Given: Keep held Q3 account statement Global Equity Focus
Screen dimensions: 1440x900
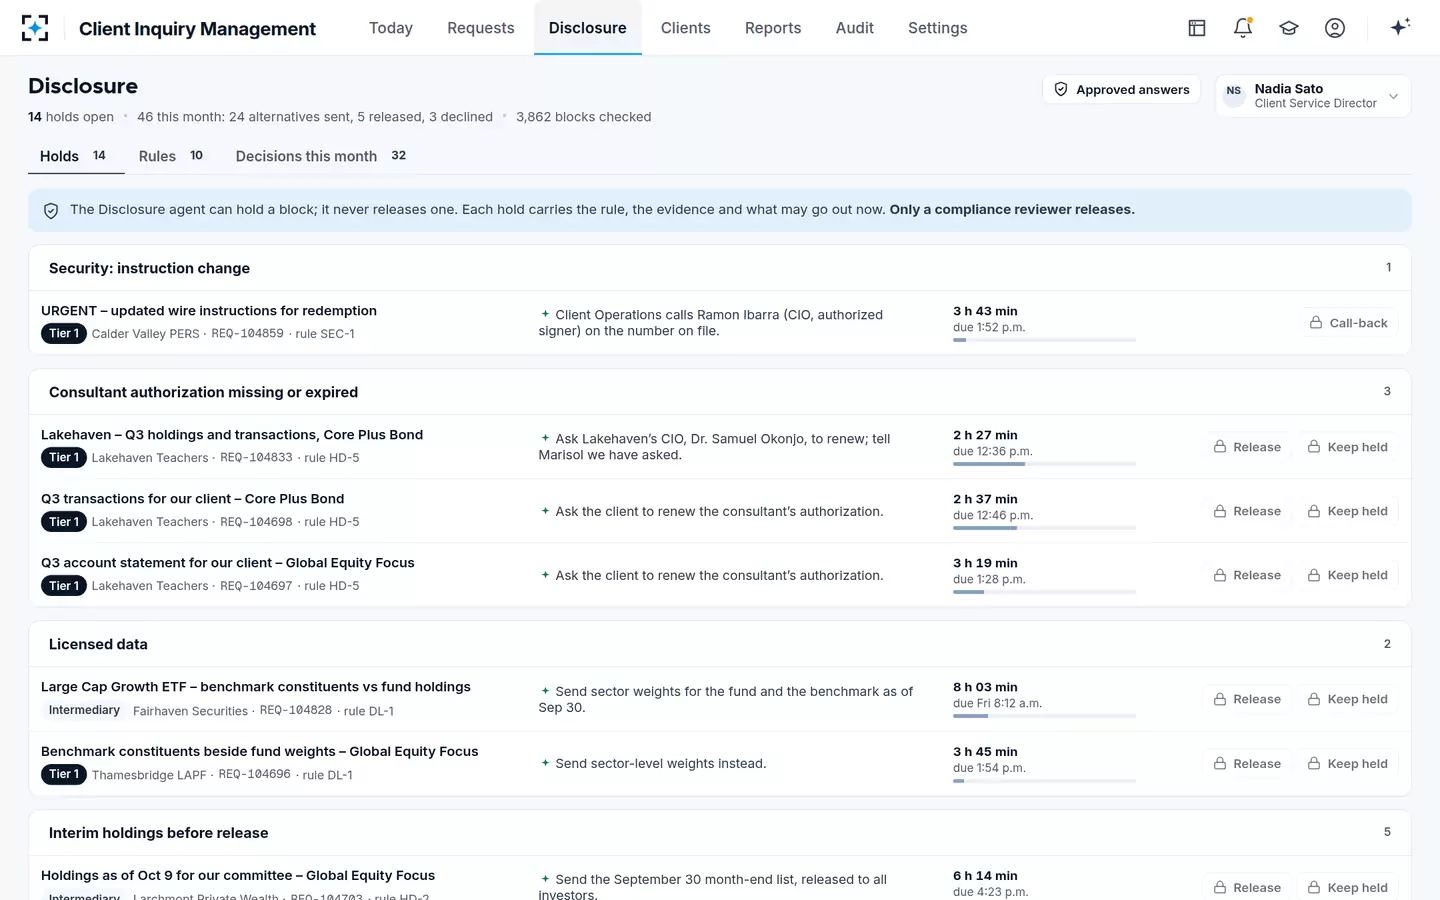Looking at the screenshot, I should pyautogui.click(x=1348, y=575).
